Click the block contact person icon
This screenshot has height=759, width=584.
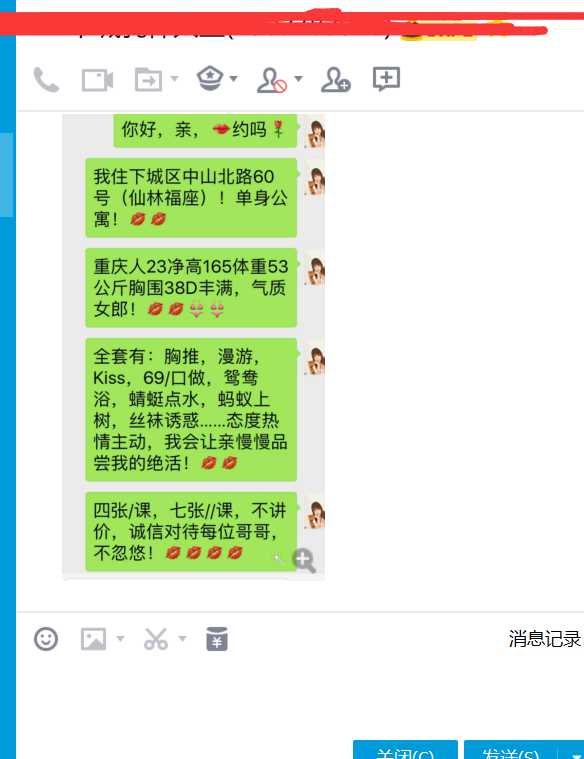point(272,80)
